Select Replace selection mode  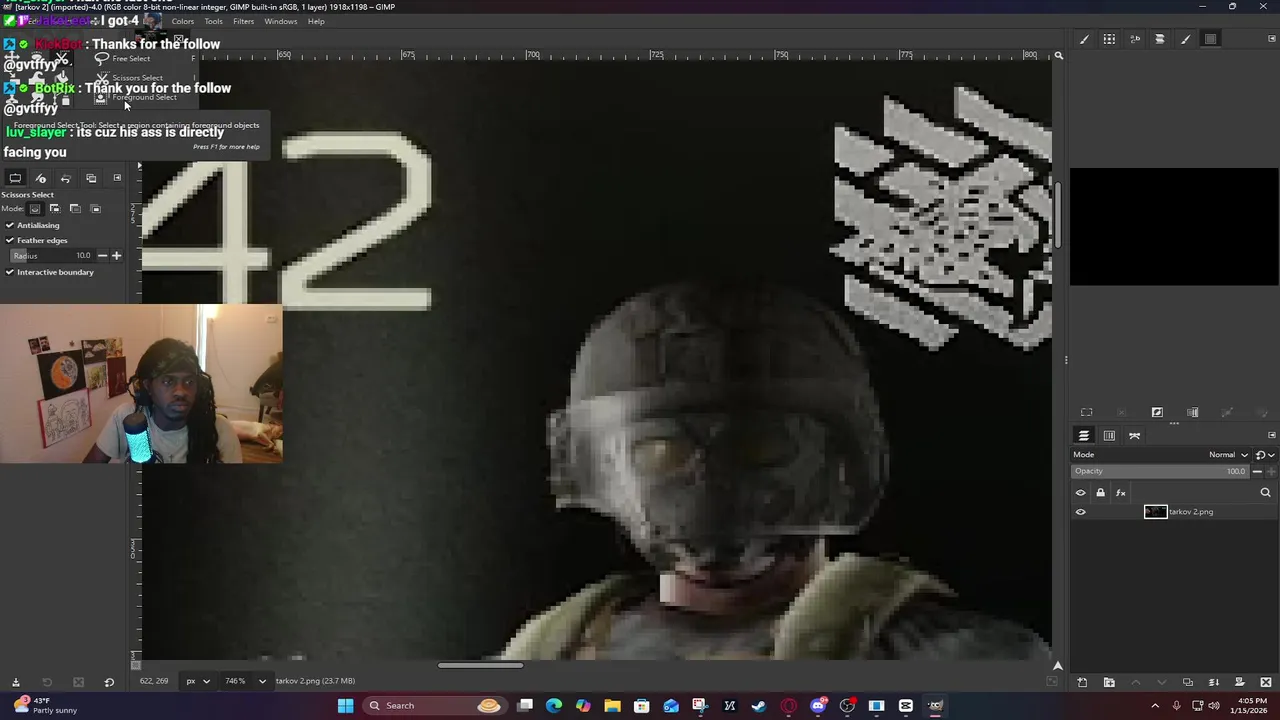35,208
